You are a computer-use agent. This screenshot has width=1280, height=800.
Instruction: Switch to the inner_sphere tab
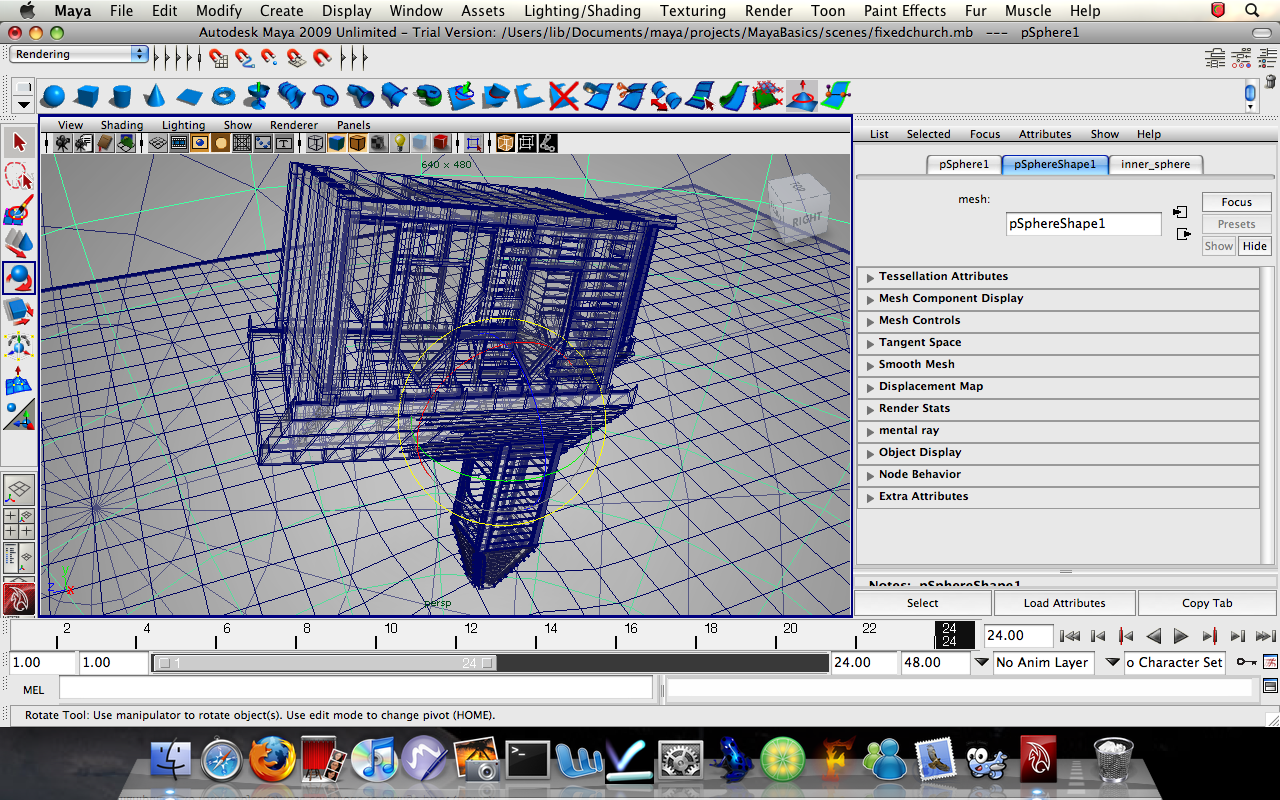click(1155, 164)
